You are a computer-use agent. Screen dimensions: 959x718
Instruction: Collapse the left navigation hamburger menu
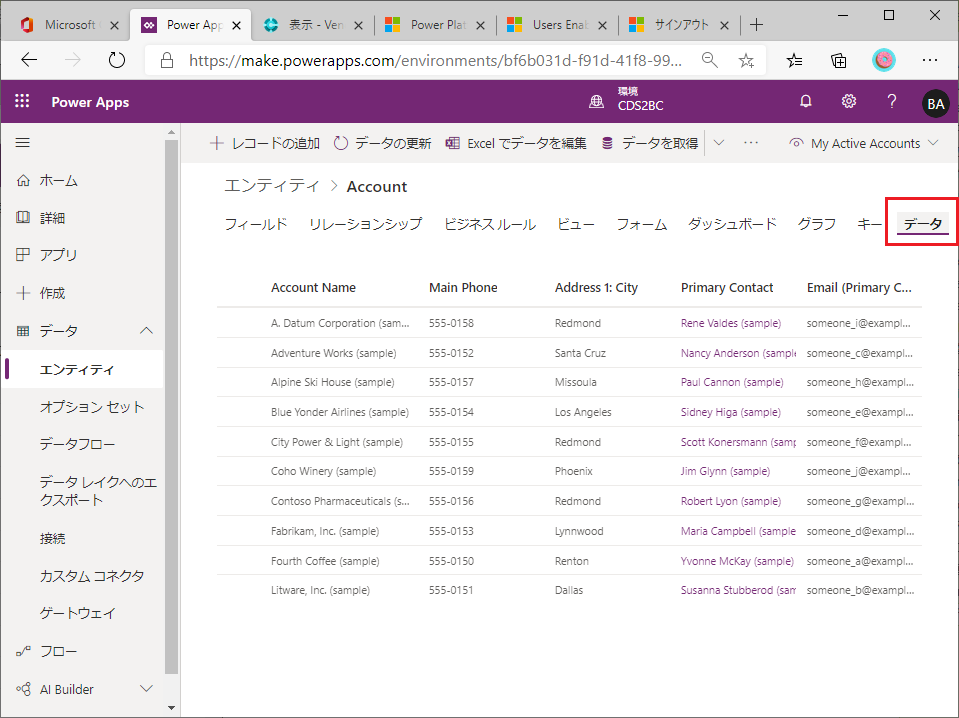coord(23,142)
